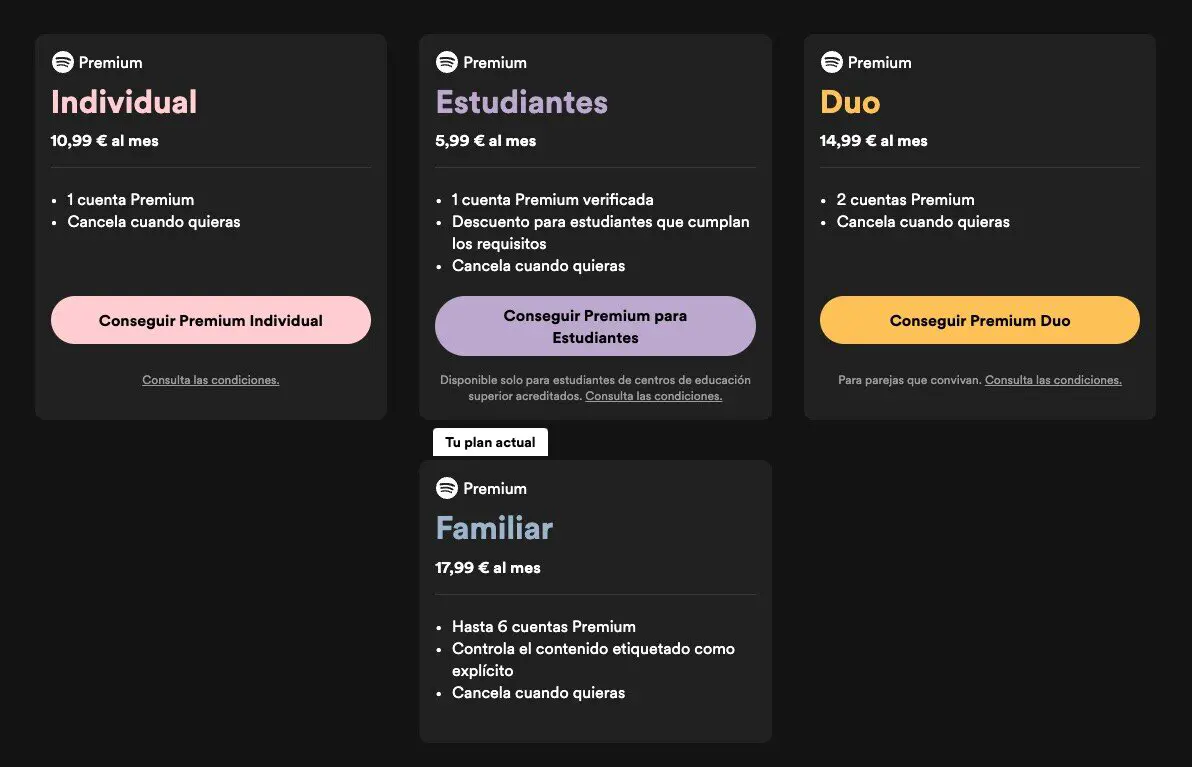This screenshot has width=1192, height=767.
Task: Select the 5,99 € al mes price
Action: 486,141
